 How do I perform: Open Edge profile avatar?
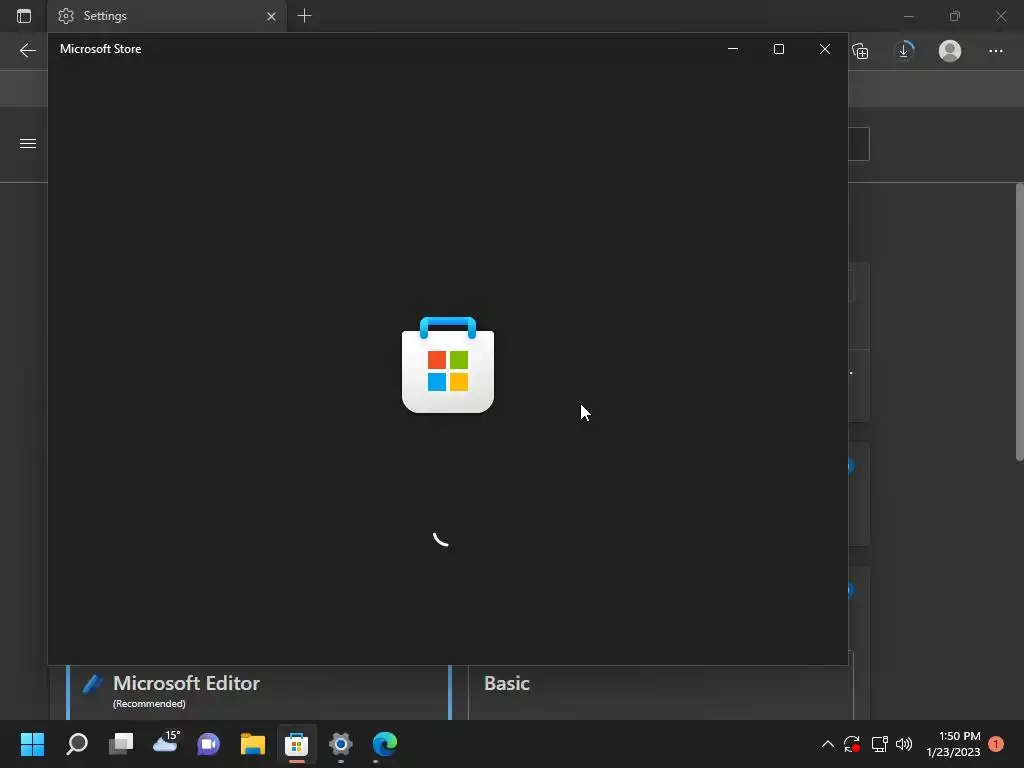pyautogui.click(x=950, y=50)
